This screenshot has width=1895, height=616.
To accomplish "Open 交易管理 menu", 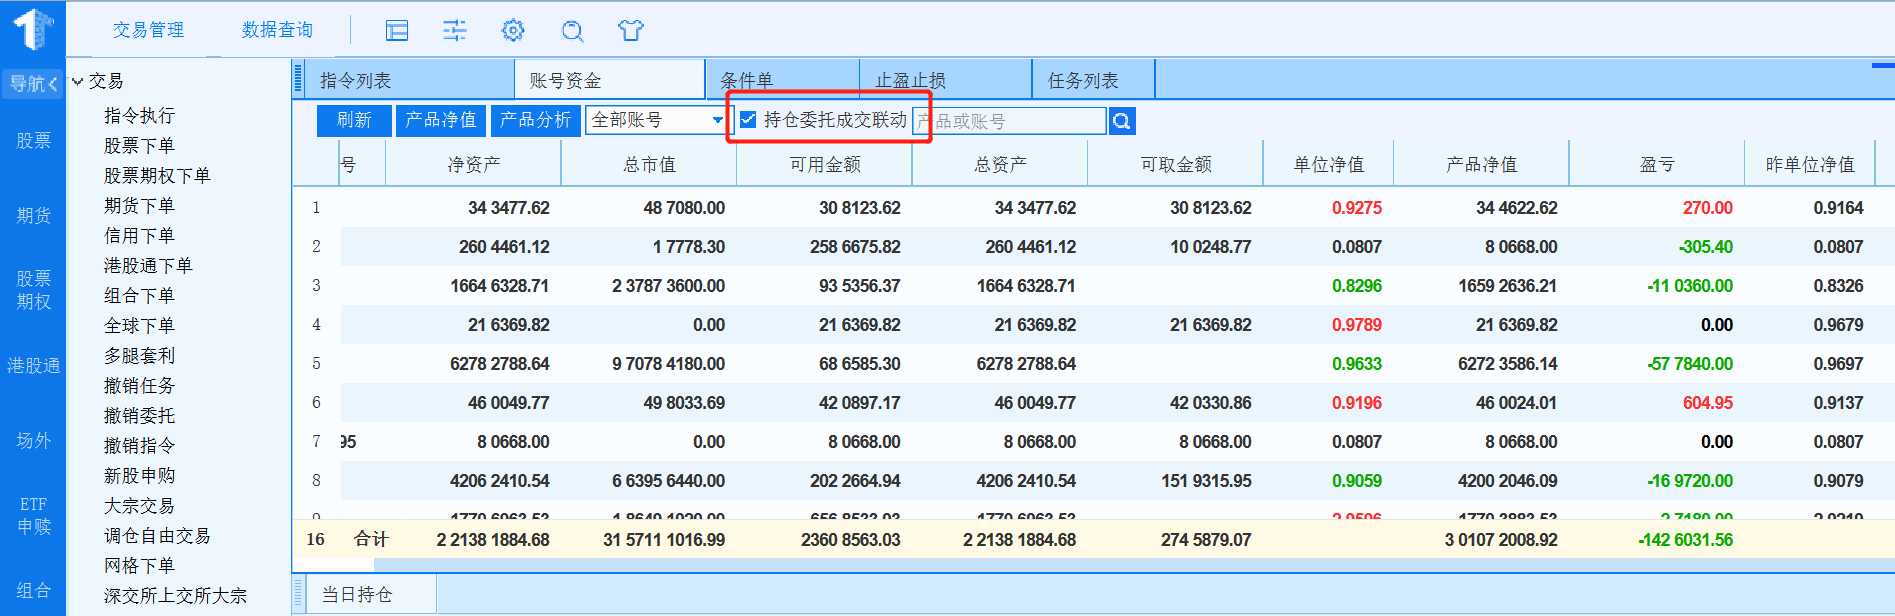I will 148,30.
